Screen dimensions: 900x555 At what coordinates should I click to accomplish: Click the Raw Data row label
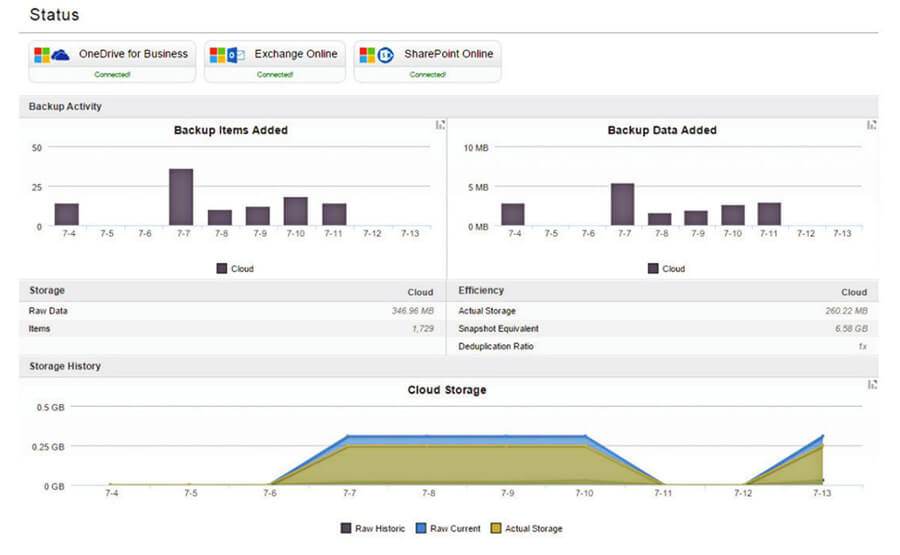click(48, 311)
